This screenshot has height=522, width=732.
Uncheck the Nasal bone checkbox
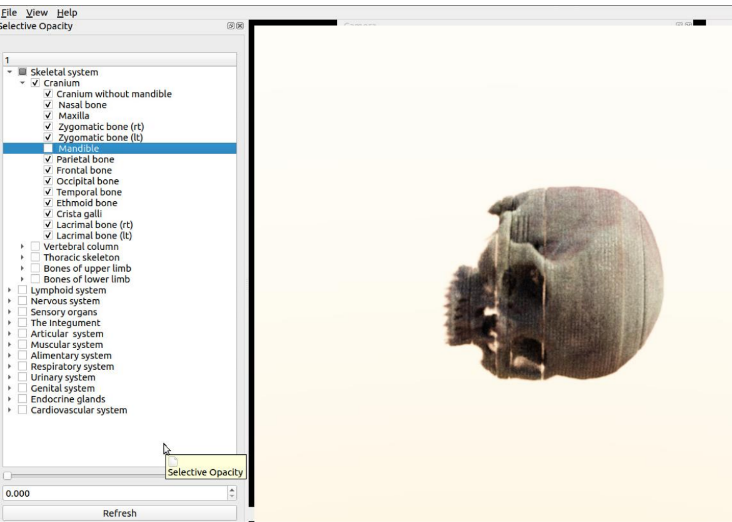pyautogui.click(x=48, y=105)
